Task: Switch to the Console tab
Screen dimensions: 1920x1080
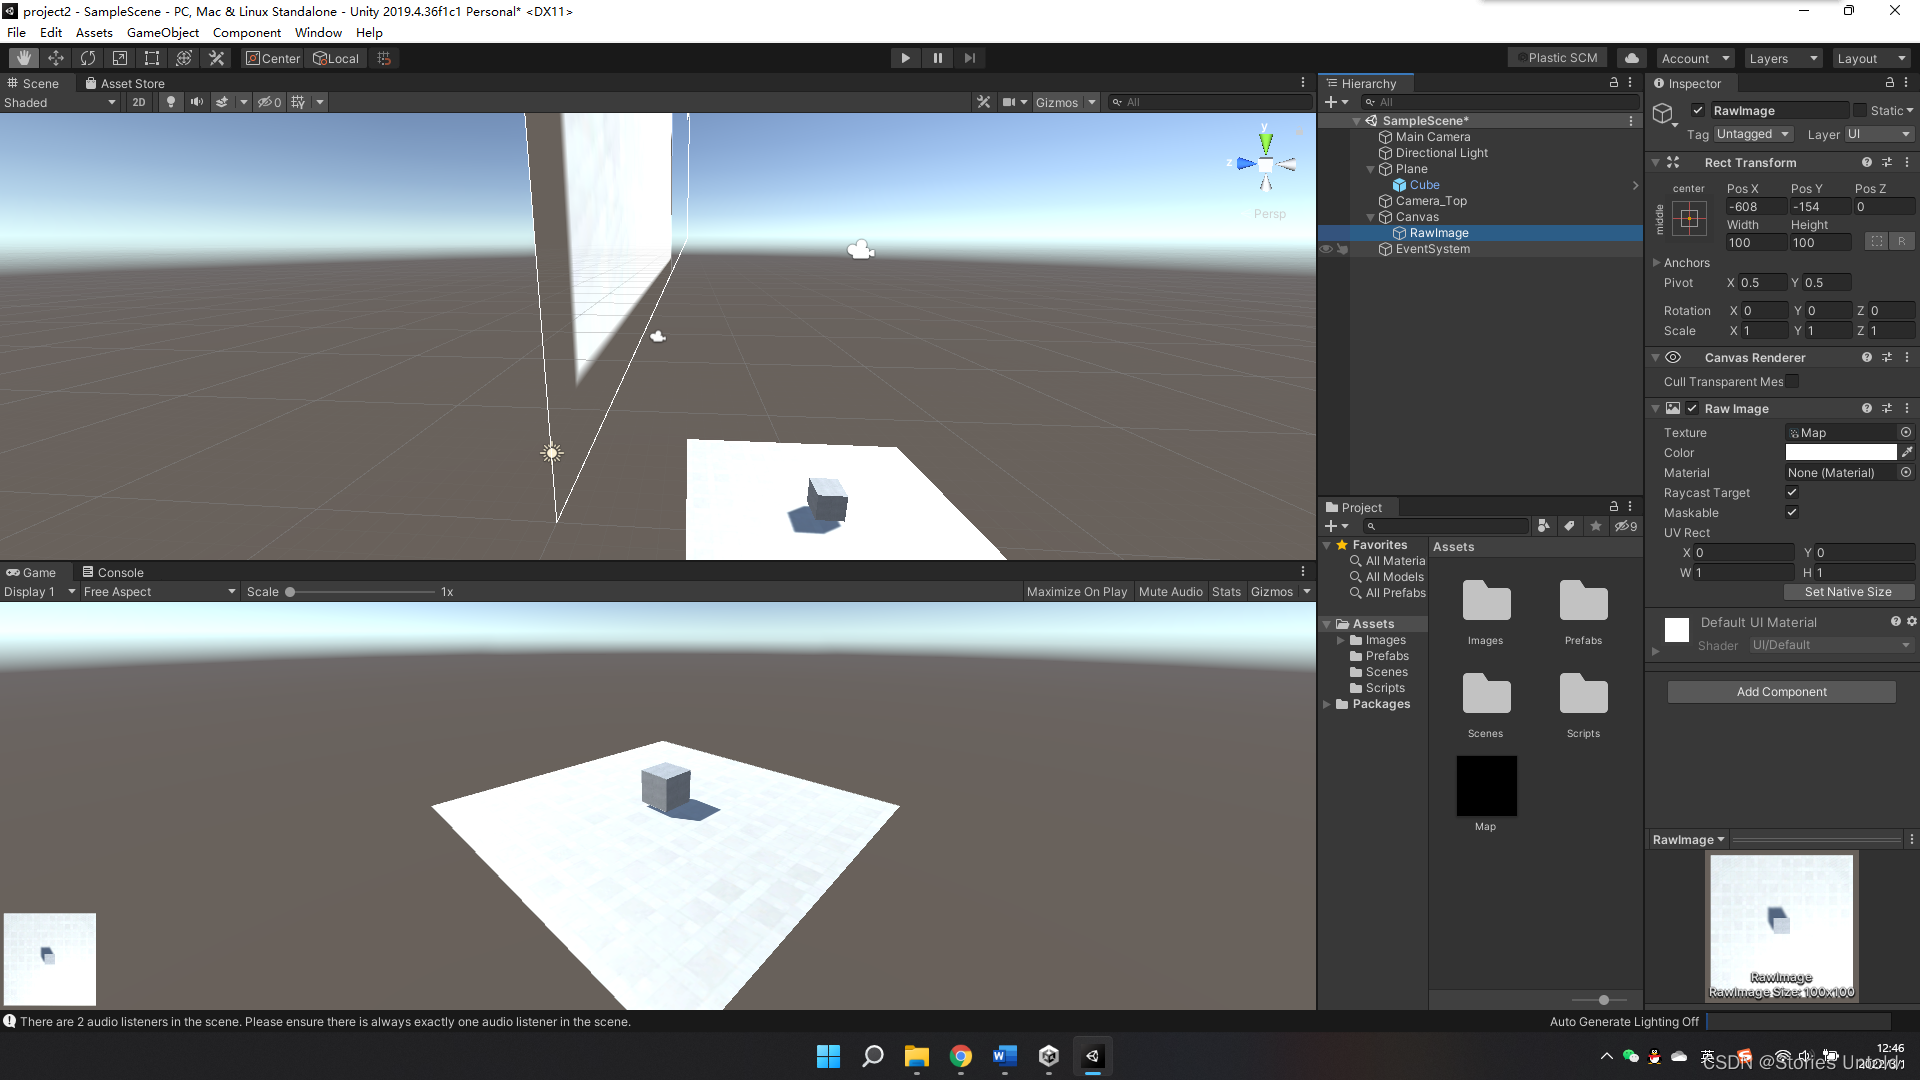Action: (x=113, y=572)
